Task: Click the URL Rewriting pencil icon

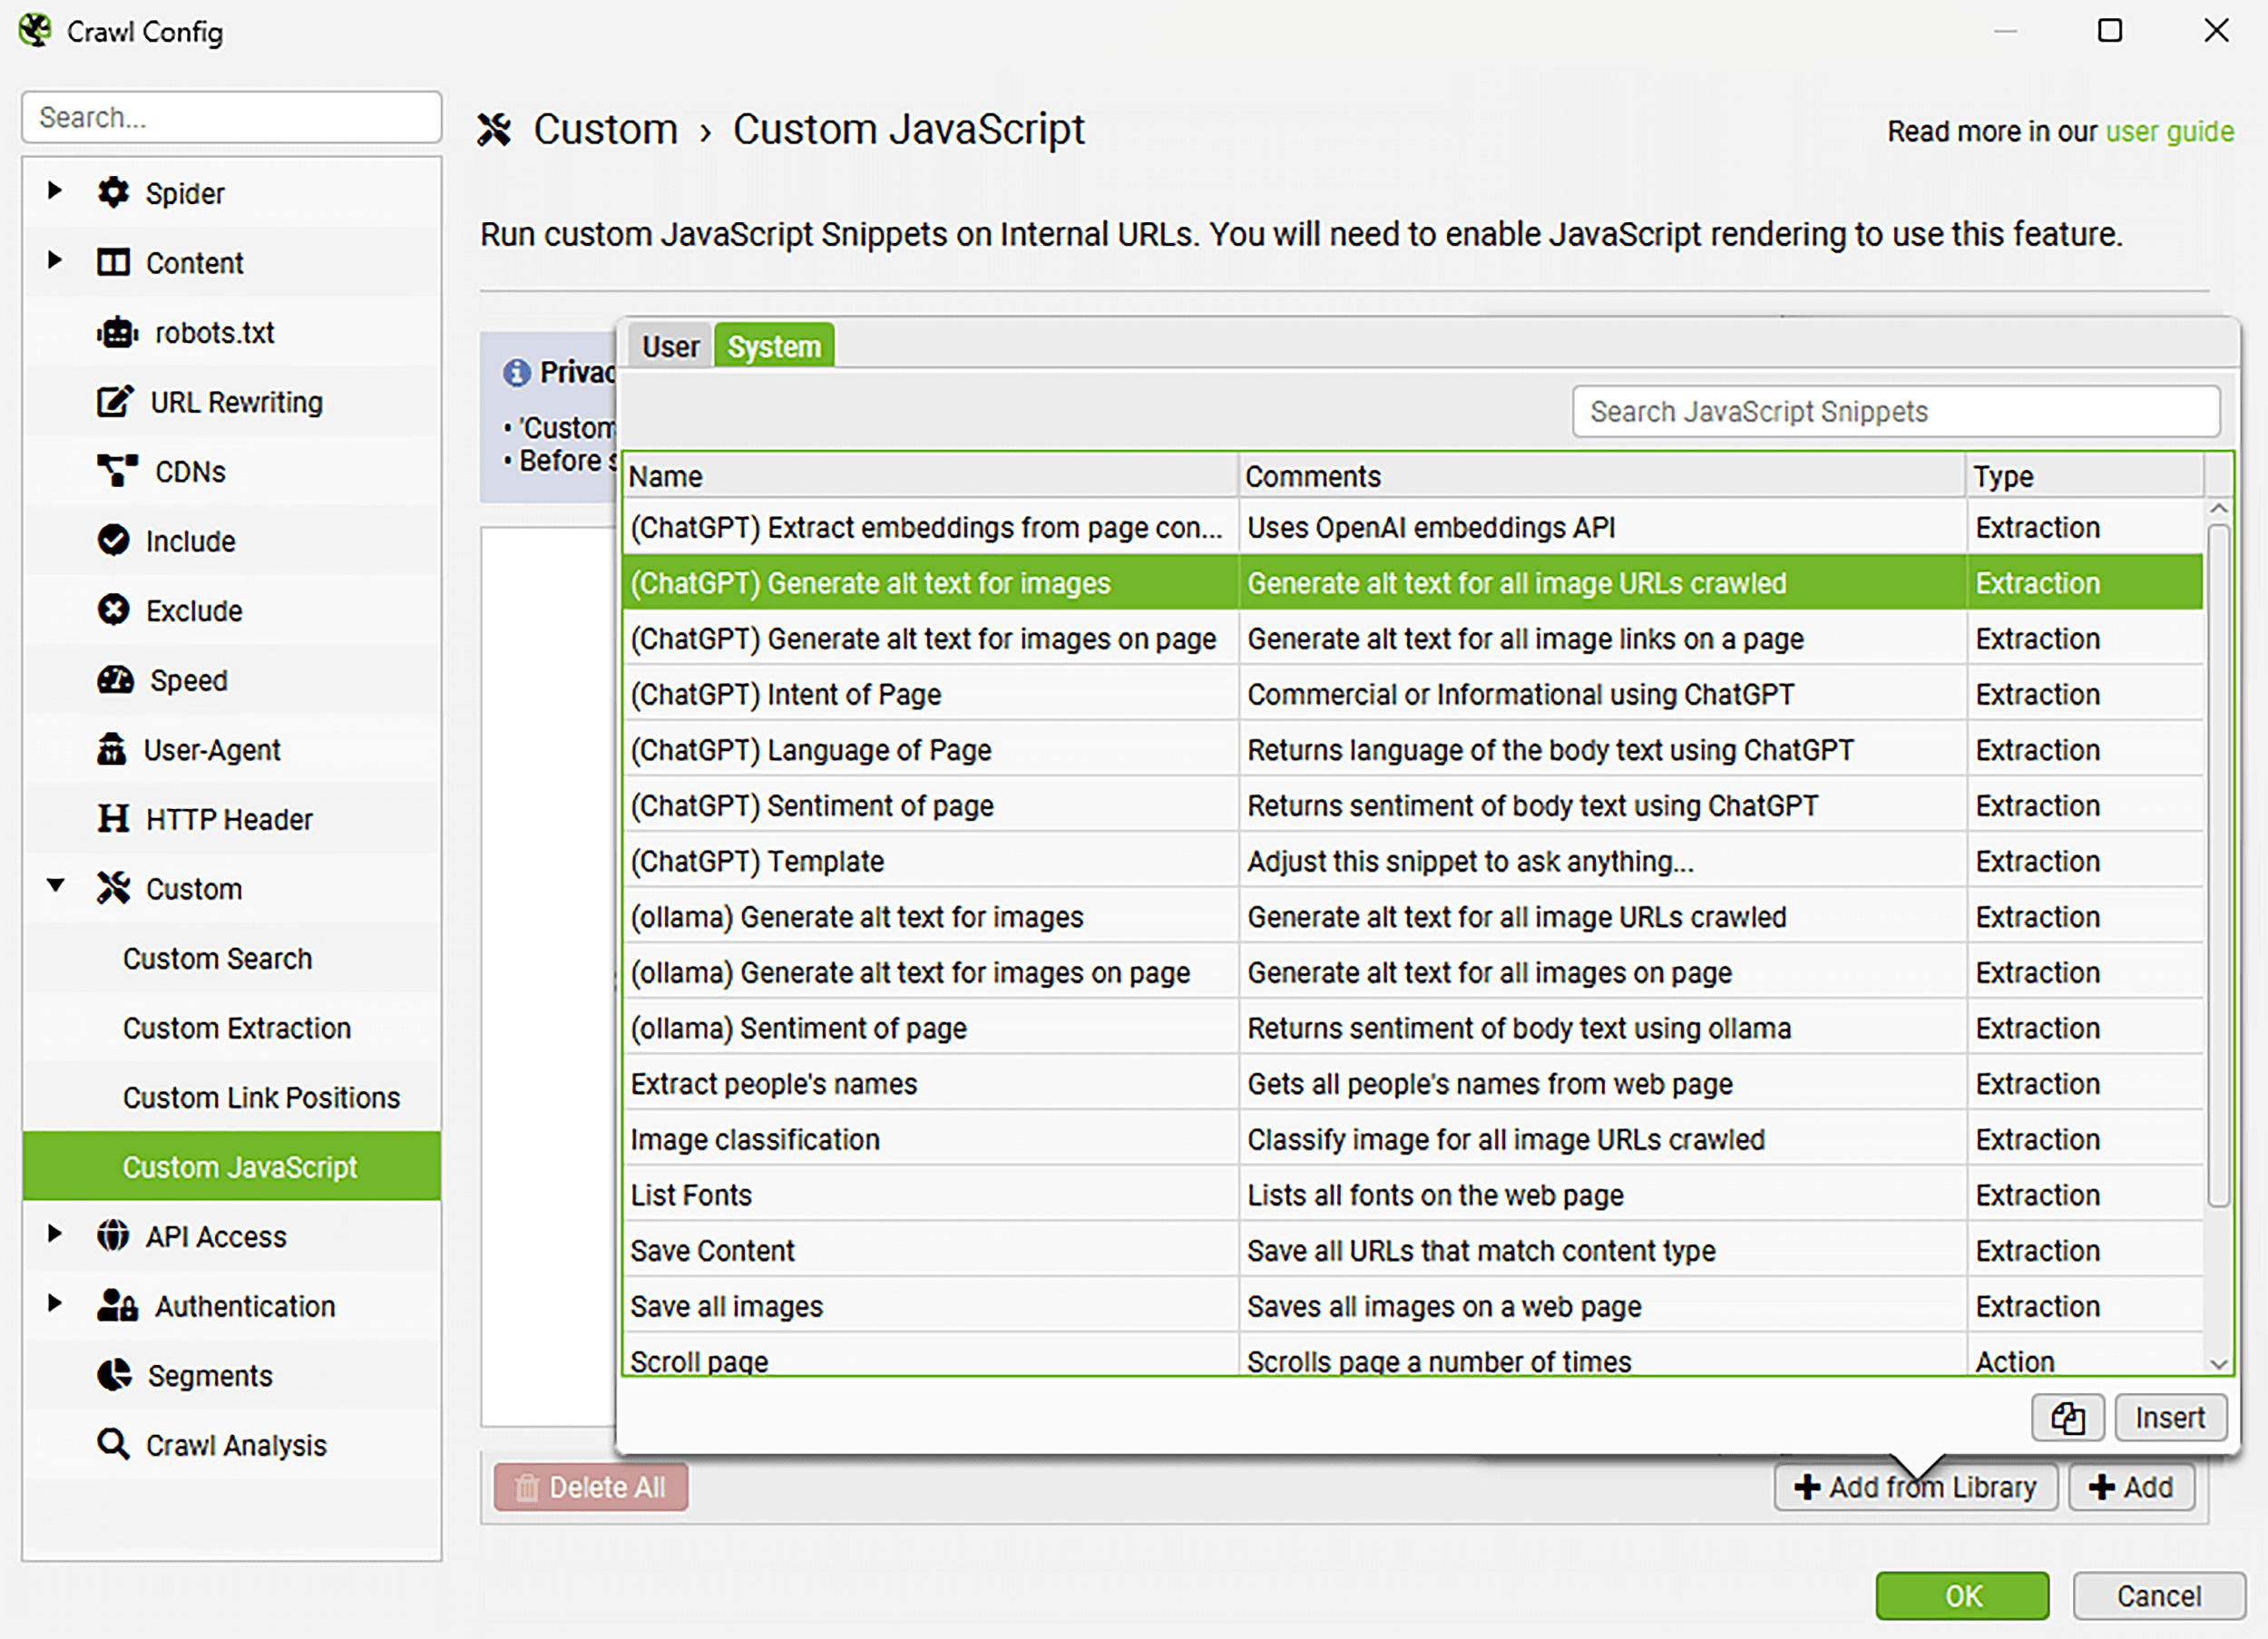Action: (x=114, y=401)
